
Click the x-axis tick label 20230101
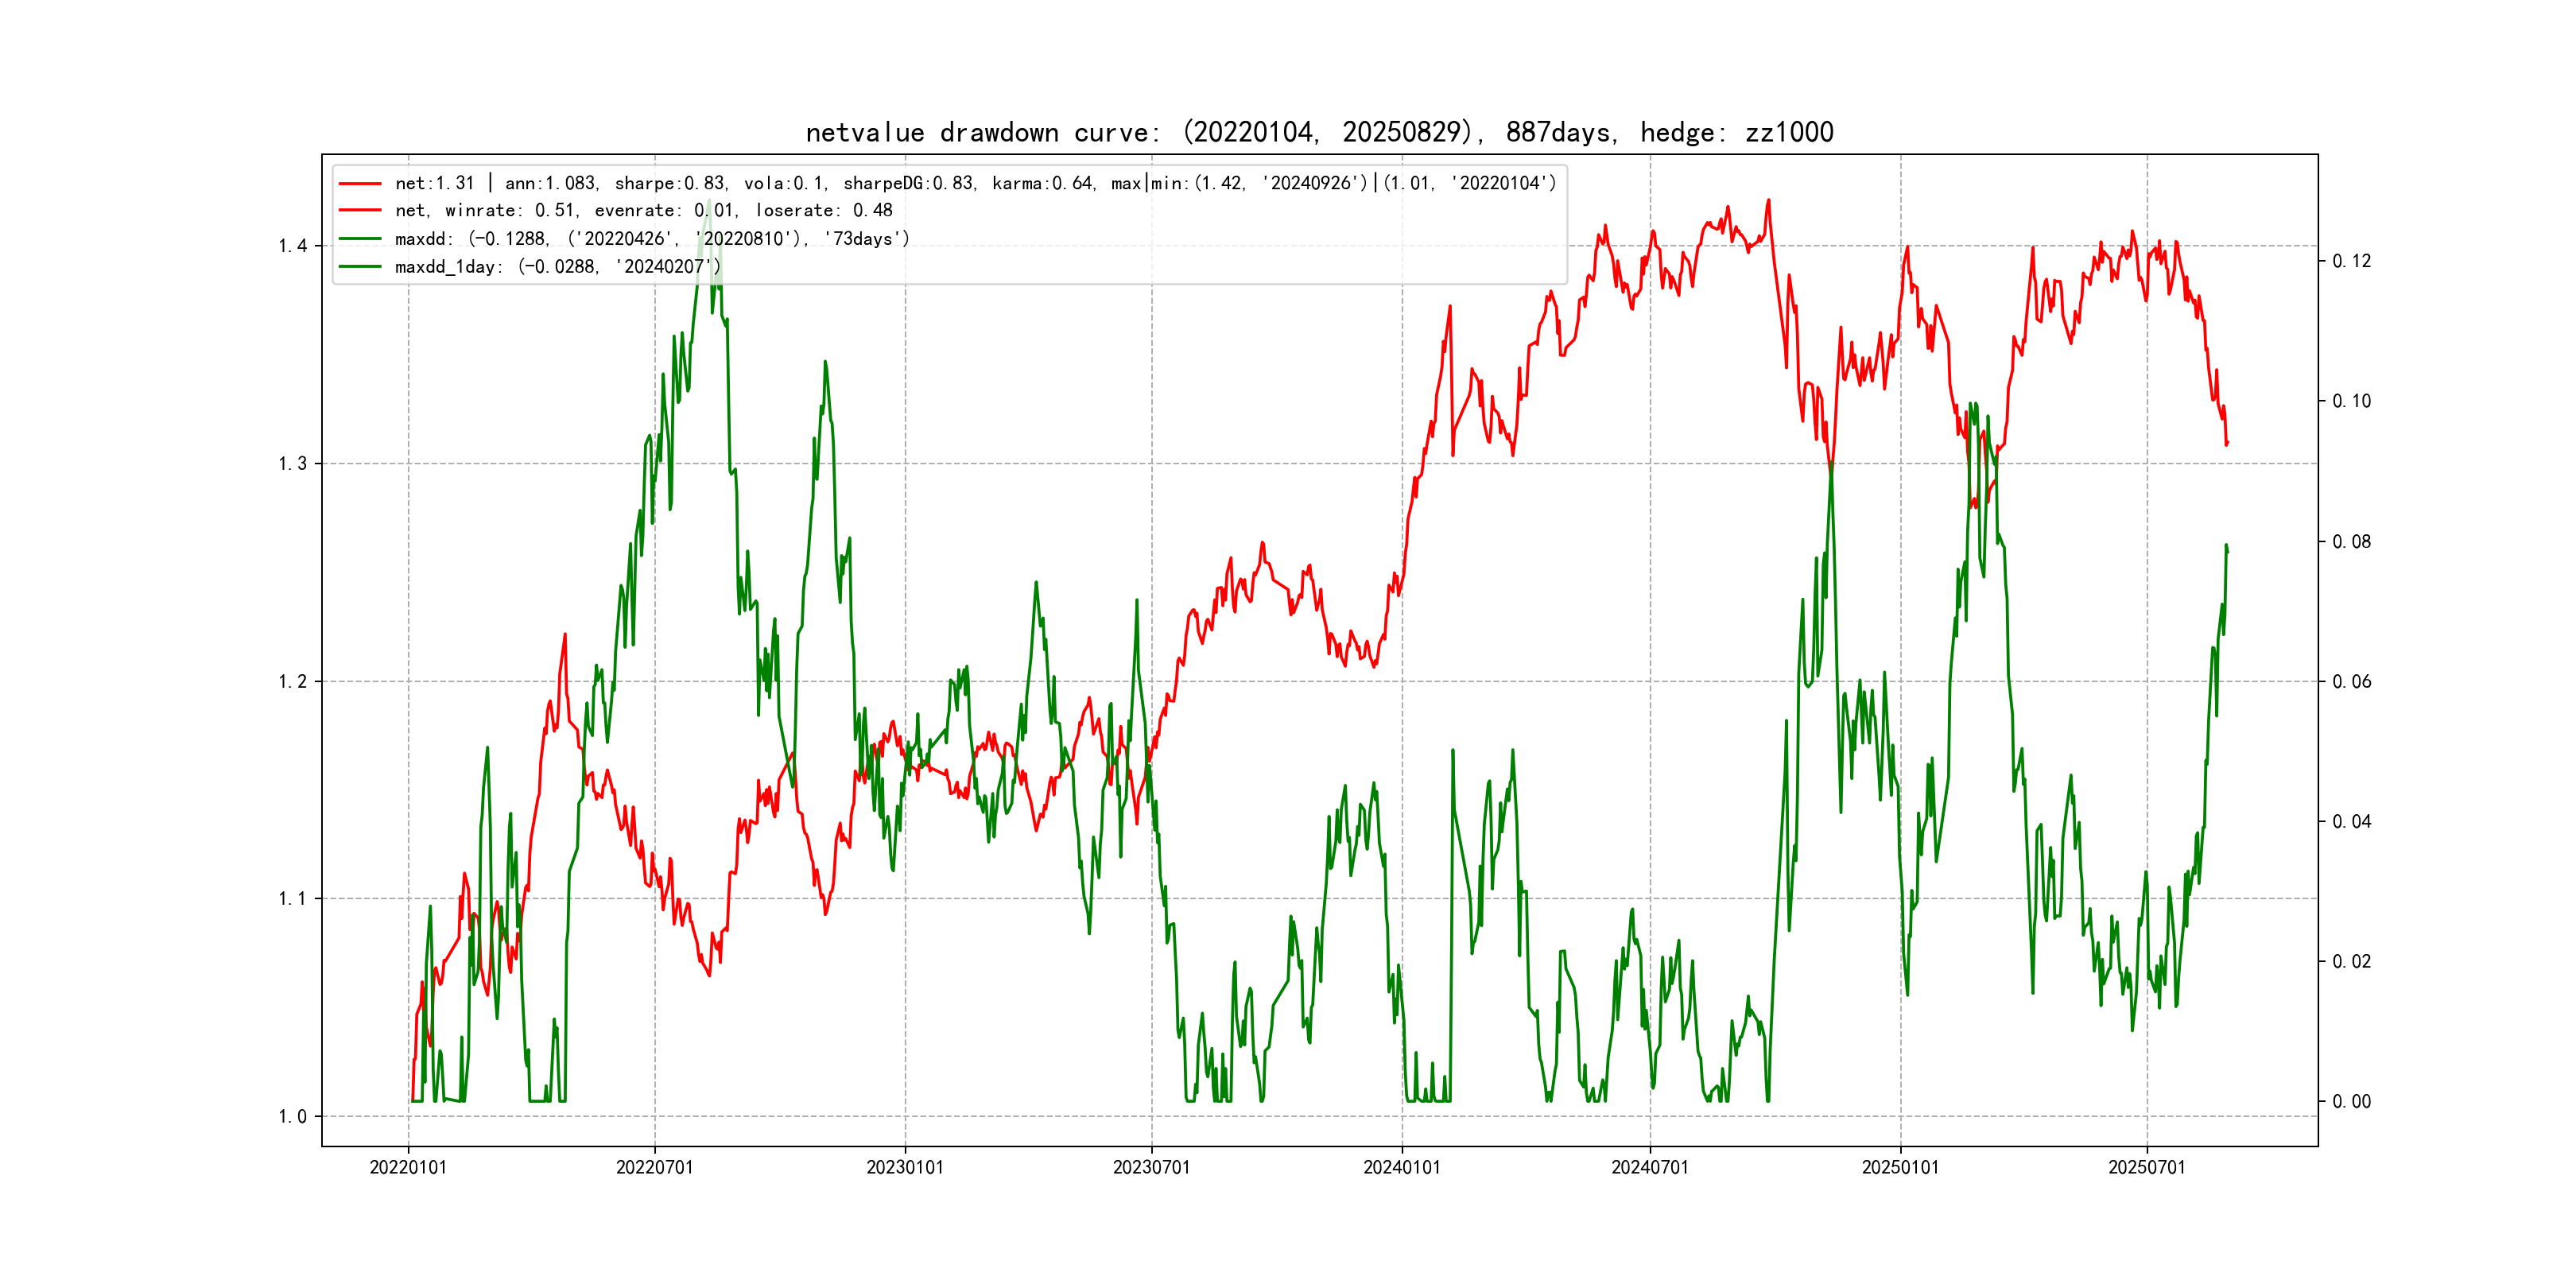coord(905,1168)
